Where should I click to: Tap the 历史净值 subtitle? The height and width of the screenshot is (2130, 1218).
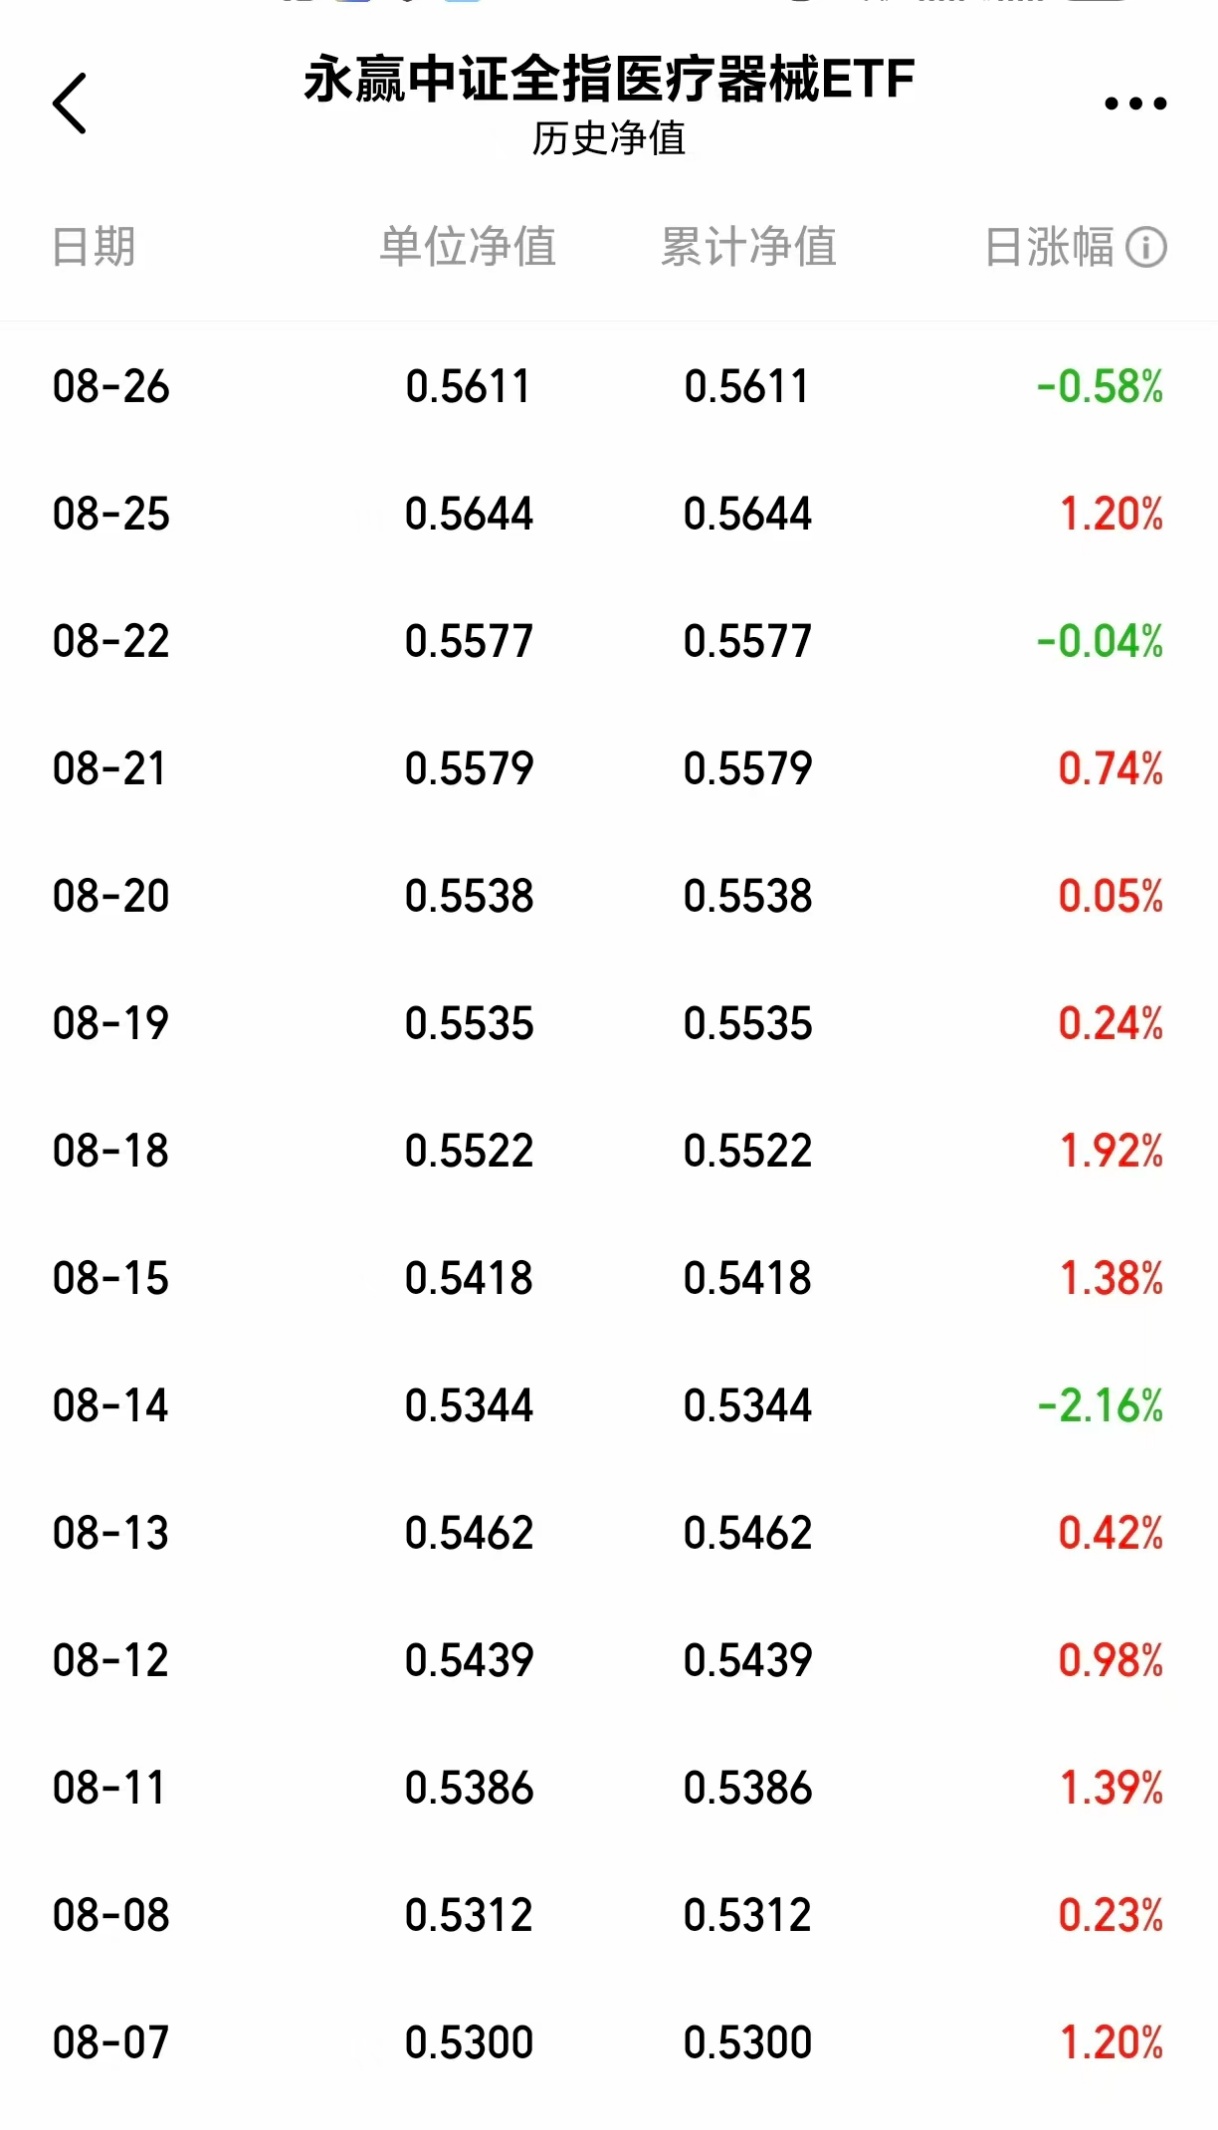tap(609, 139)
